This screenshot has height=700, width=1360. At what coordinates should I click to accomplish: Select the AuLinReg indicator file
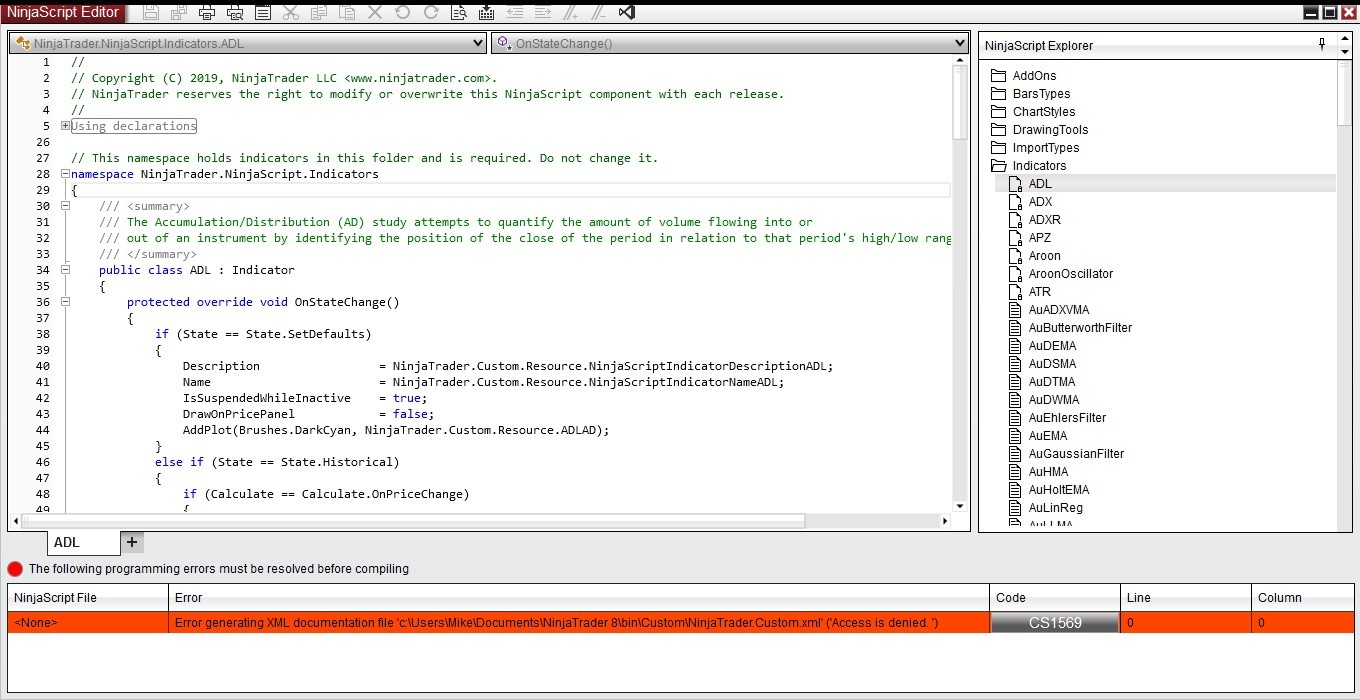1044,508
